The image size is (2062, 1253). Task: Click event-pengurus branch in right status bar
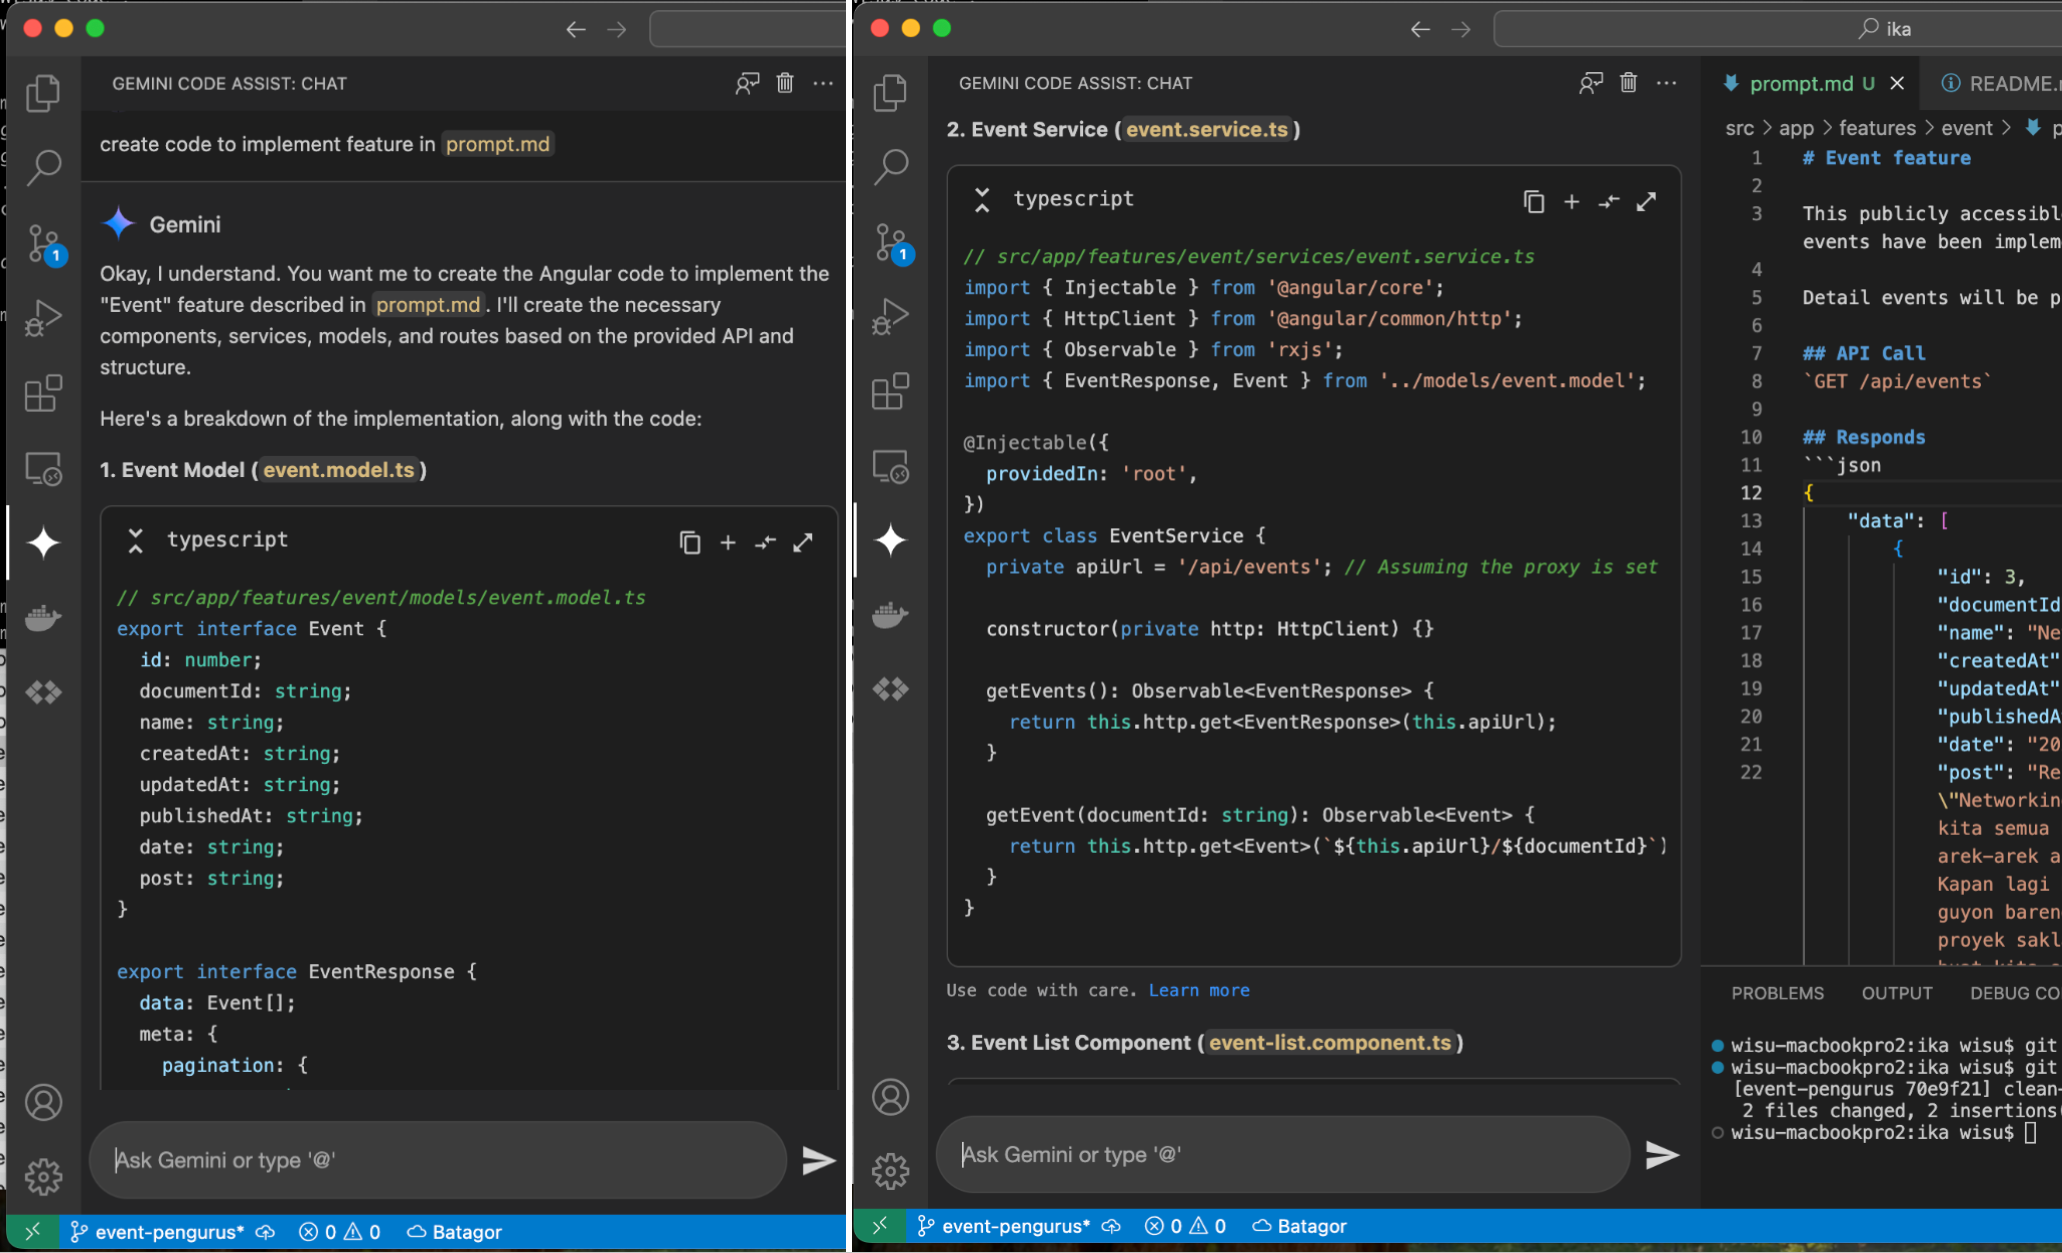pos(1004,1226)
